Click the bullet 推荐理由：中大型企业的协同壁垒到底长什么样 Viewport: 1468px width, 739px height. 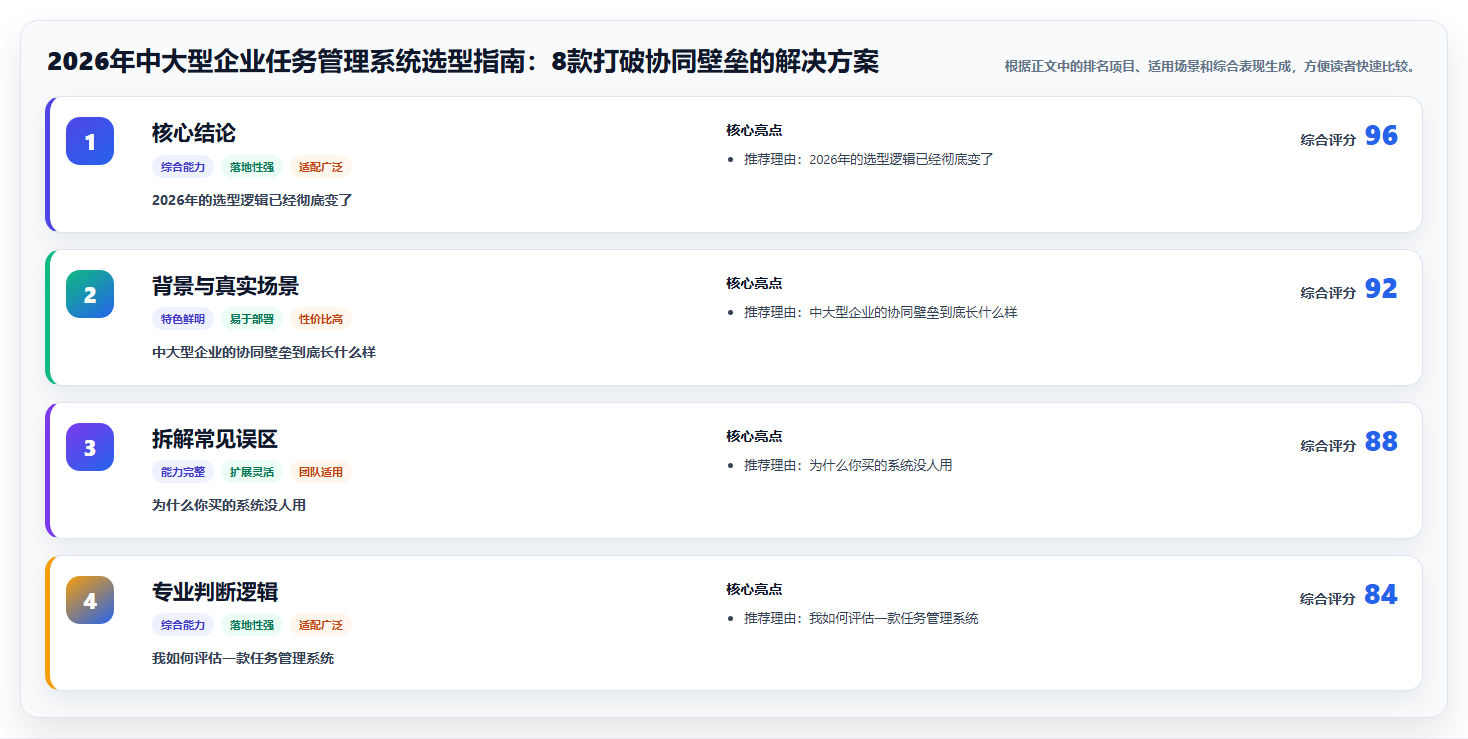[880, 312]
